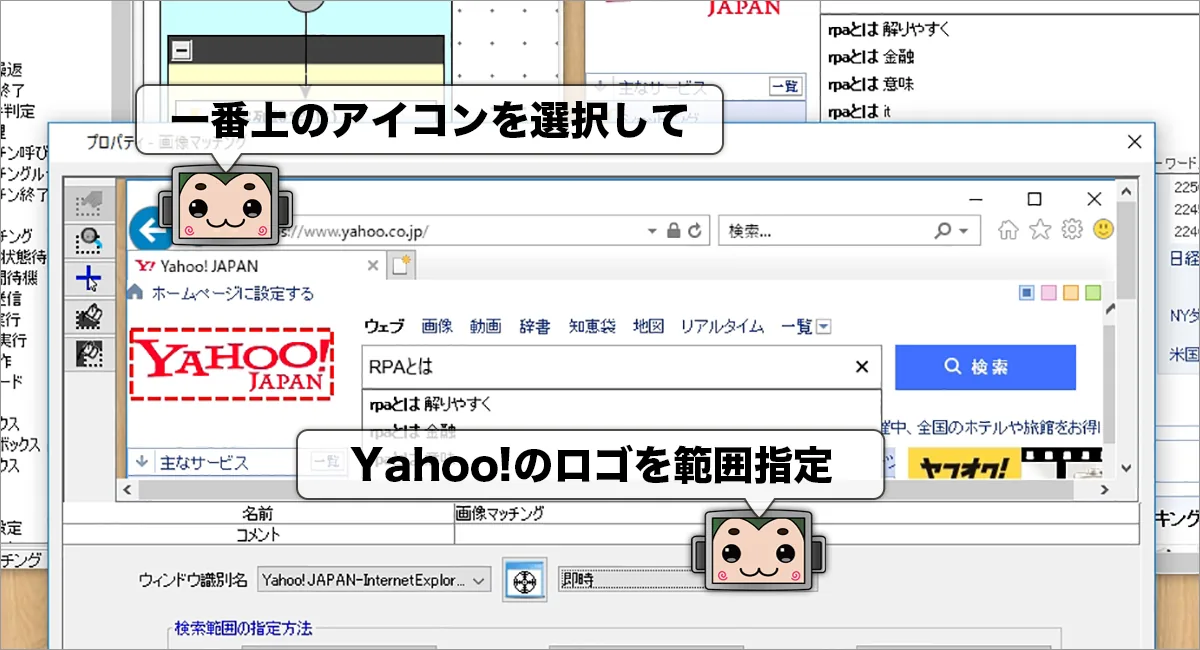Image resolution: width=1200 pixels, height=650 pixels.
Task: Open browser favorites with the star icon
Action: (x=1040, y=230)
